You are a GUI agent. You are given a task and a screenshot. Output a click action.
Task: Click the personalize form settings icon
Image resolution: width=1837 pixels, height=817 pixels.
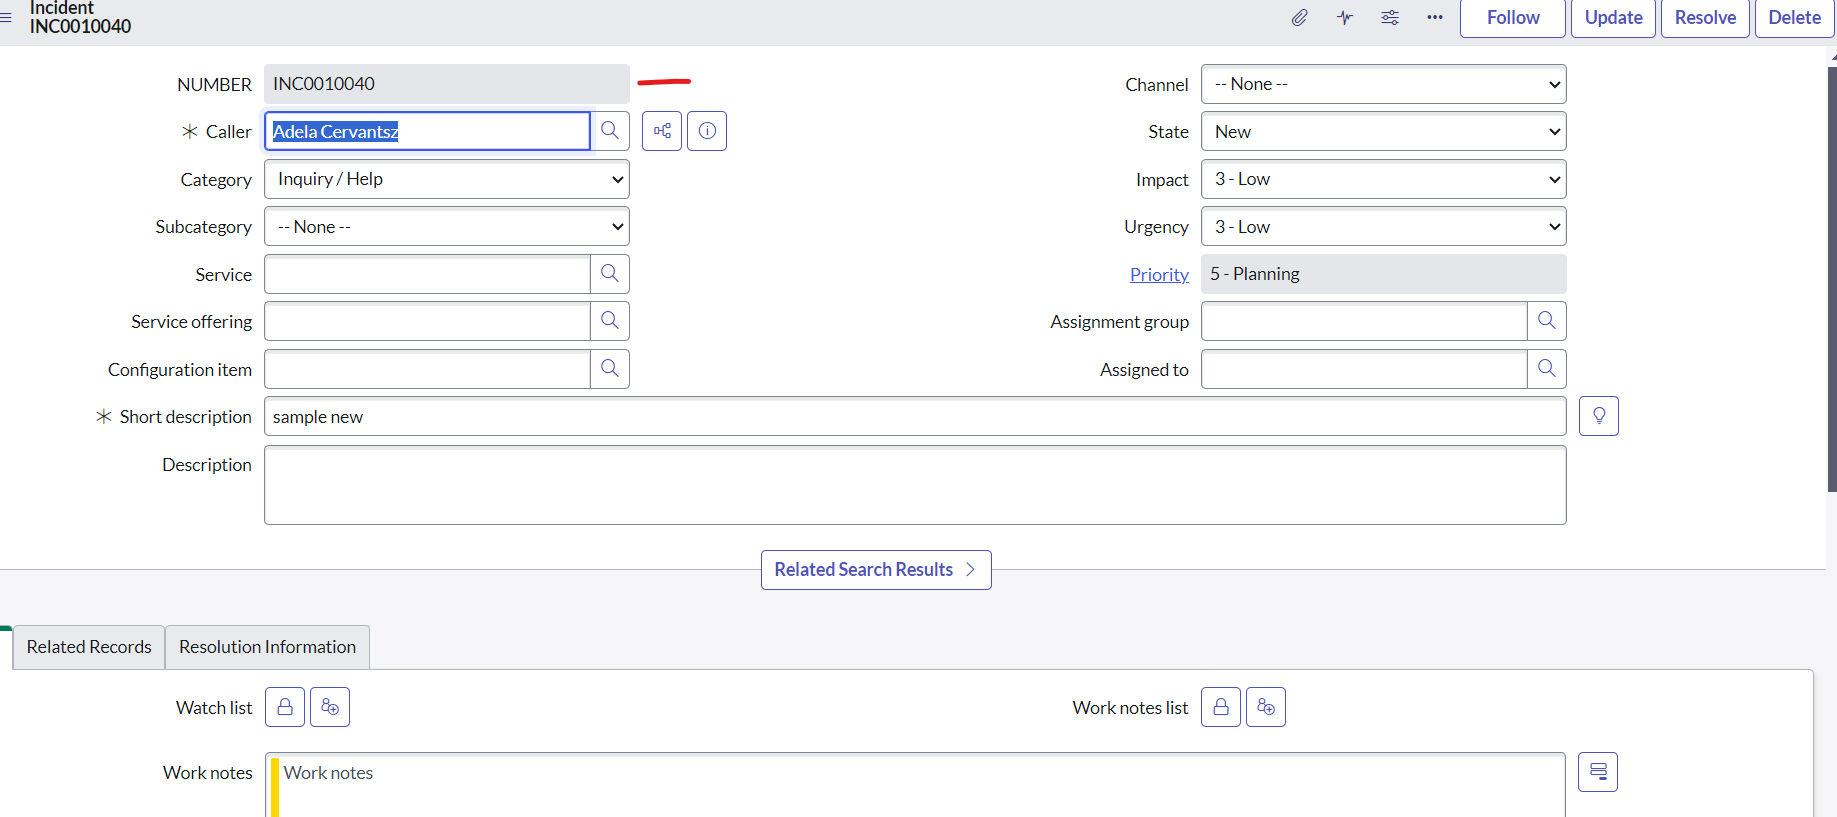1390,18
